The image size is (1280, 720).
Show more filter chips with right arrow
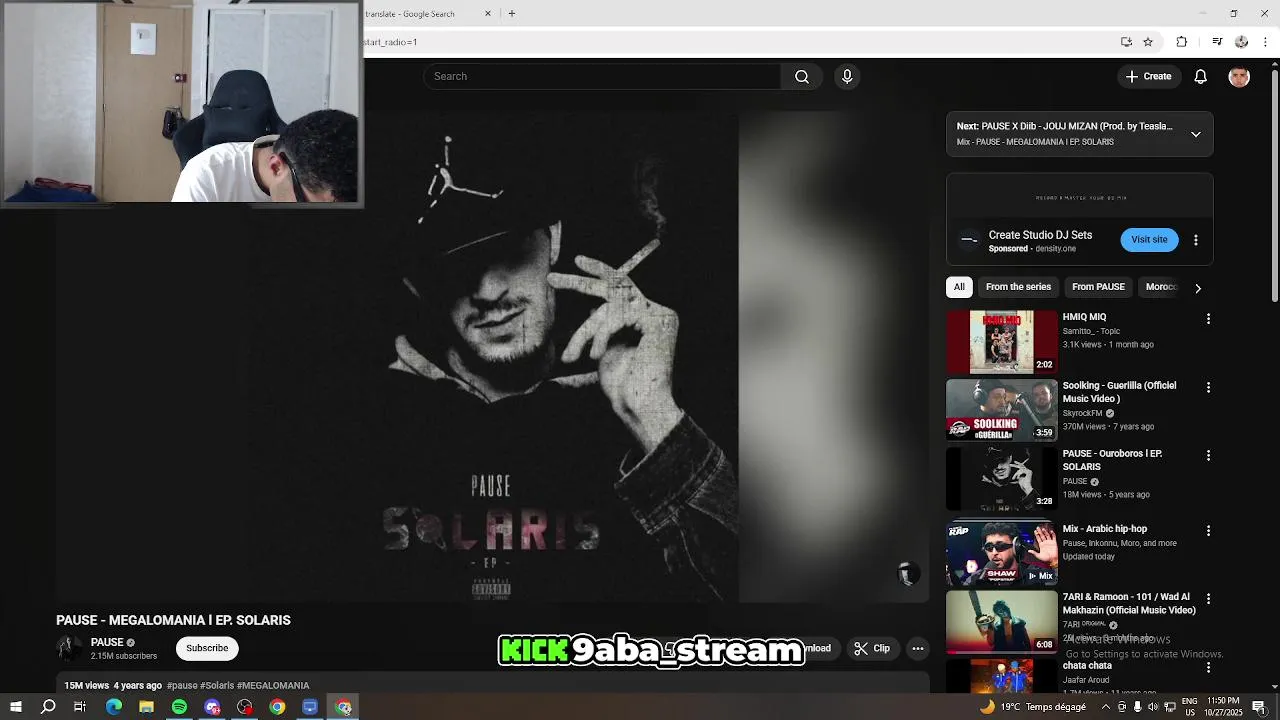tap(1198, 288)
